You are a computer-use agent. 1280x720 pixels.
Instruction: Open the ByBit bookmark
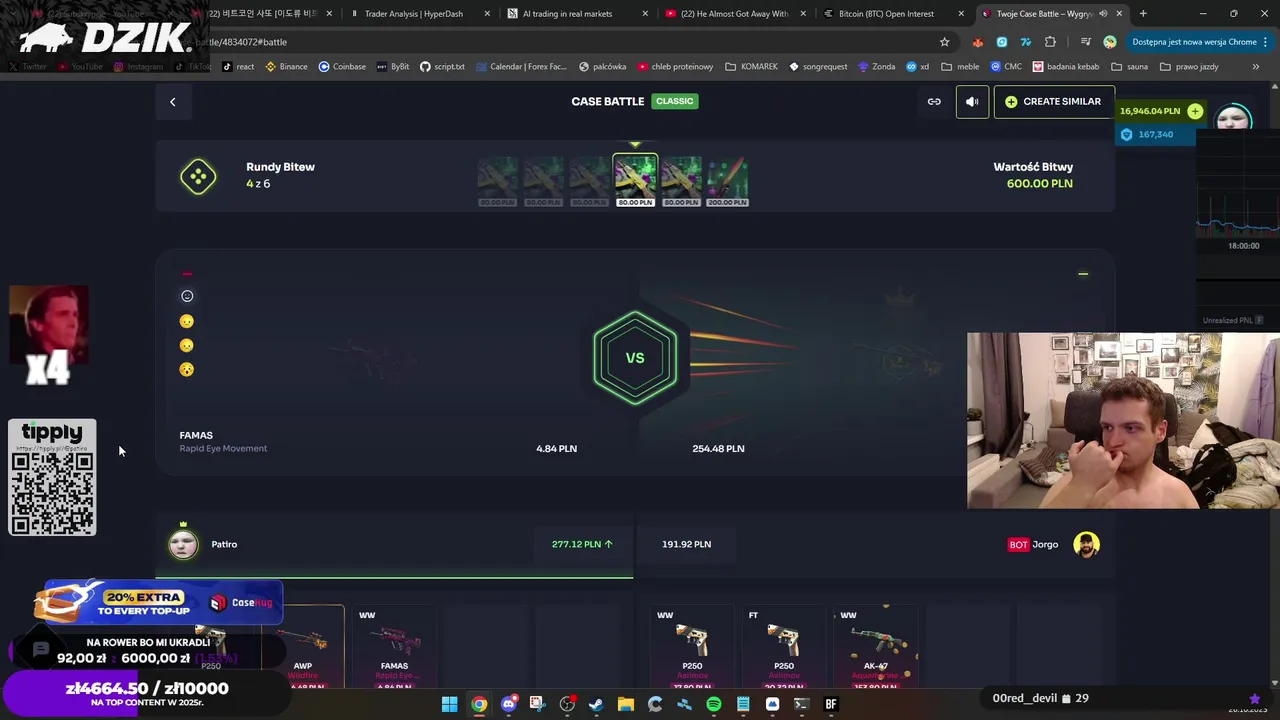(392, 67)
